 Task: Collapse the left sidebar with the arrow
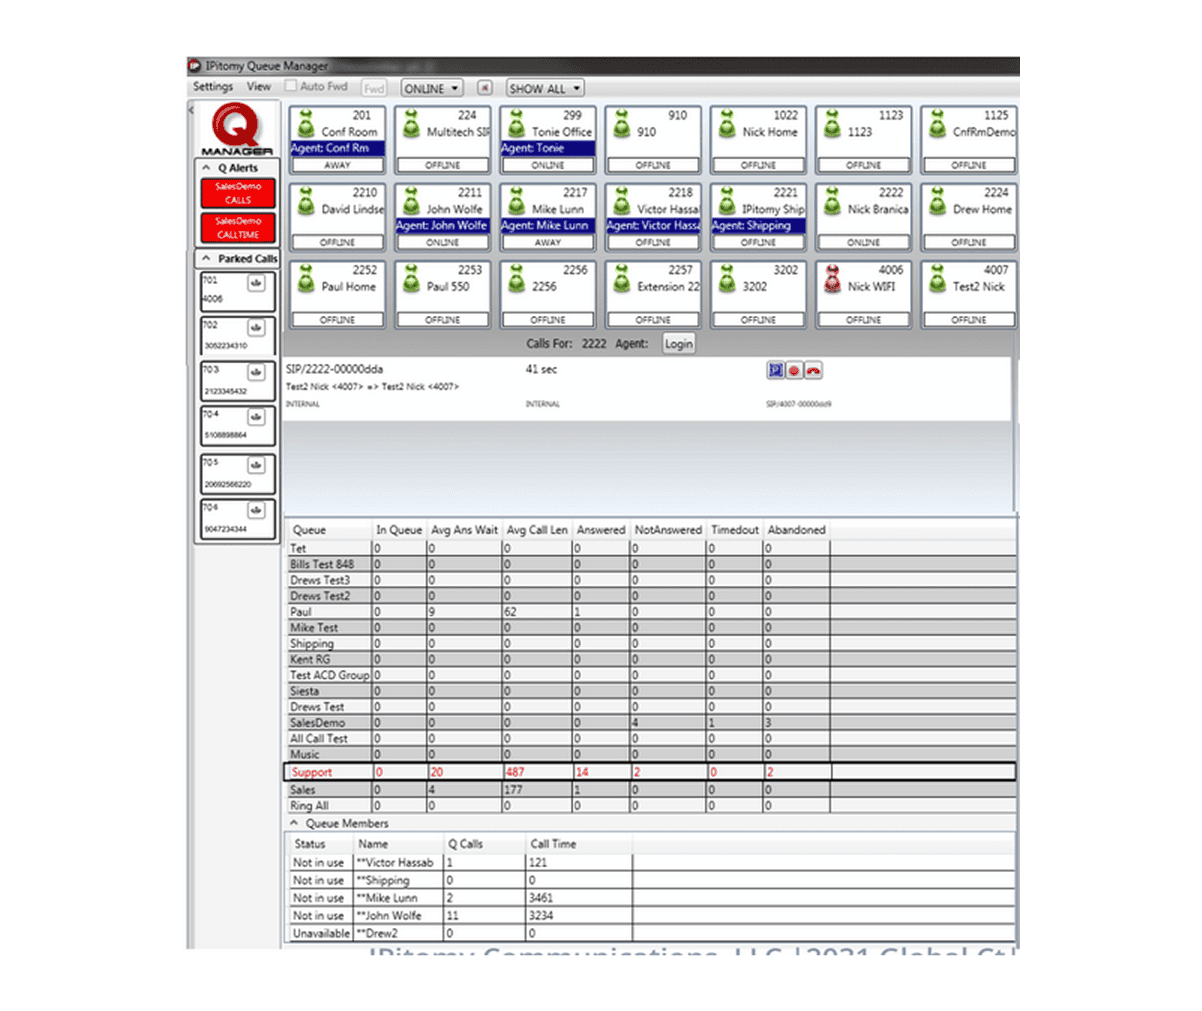(191, 109)
